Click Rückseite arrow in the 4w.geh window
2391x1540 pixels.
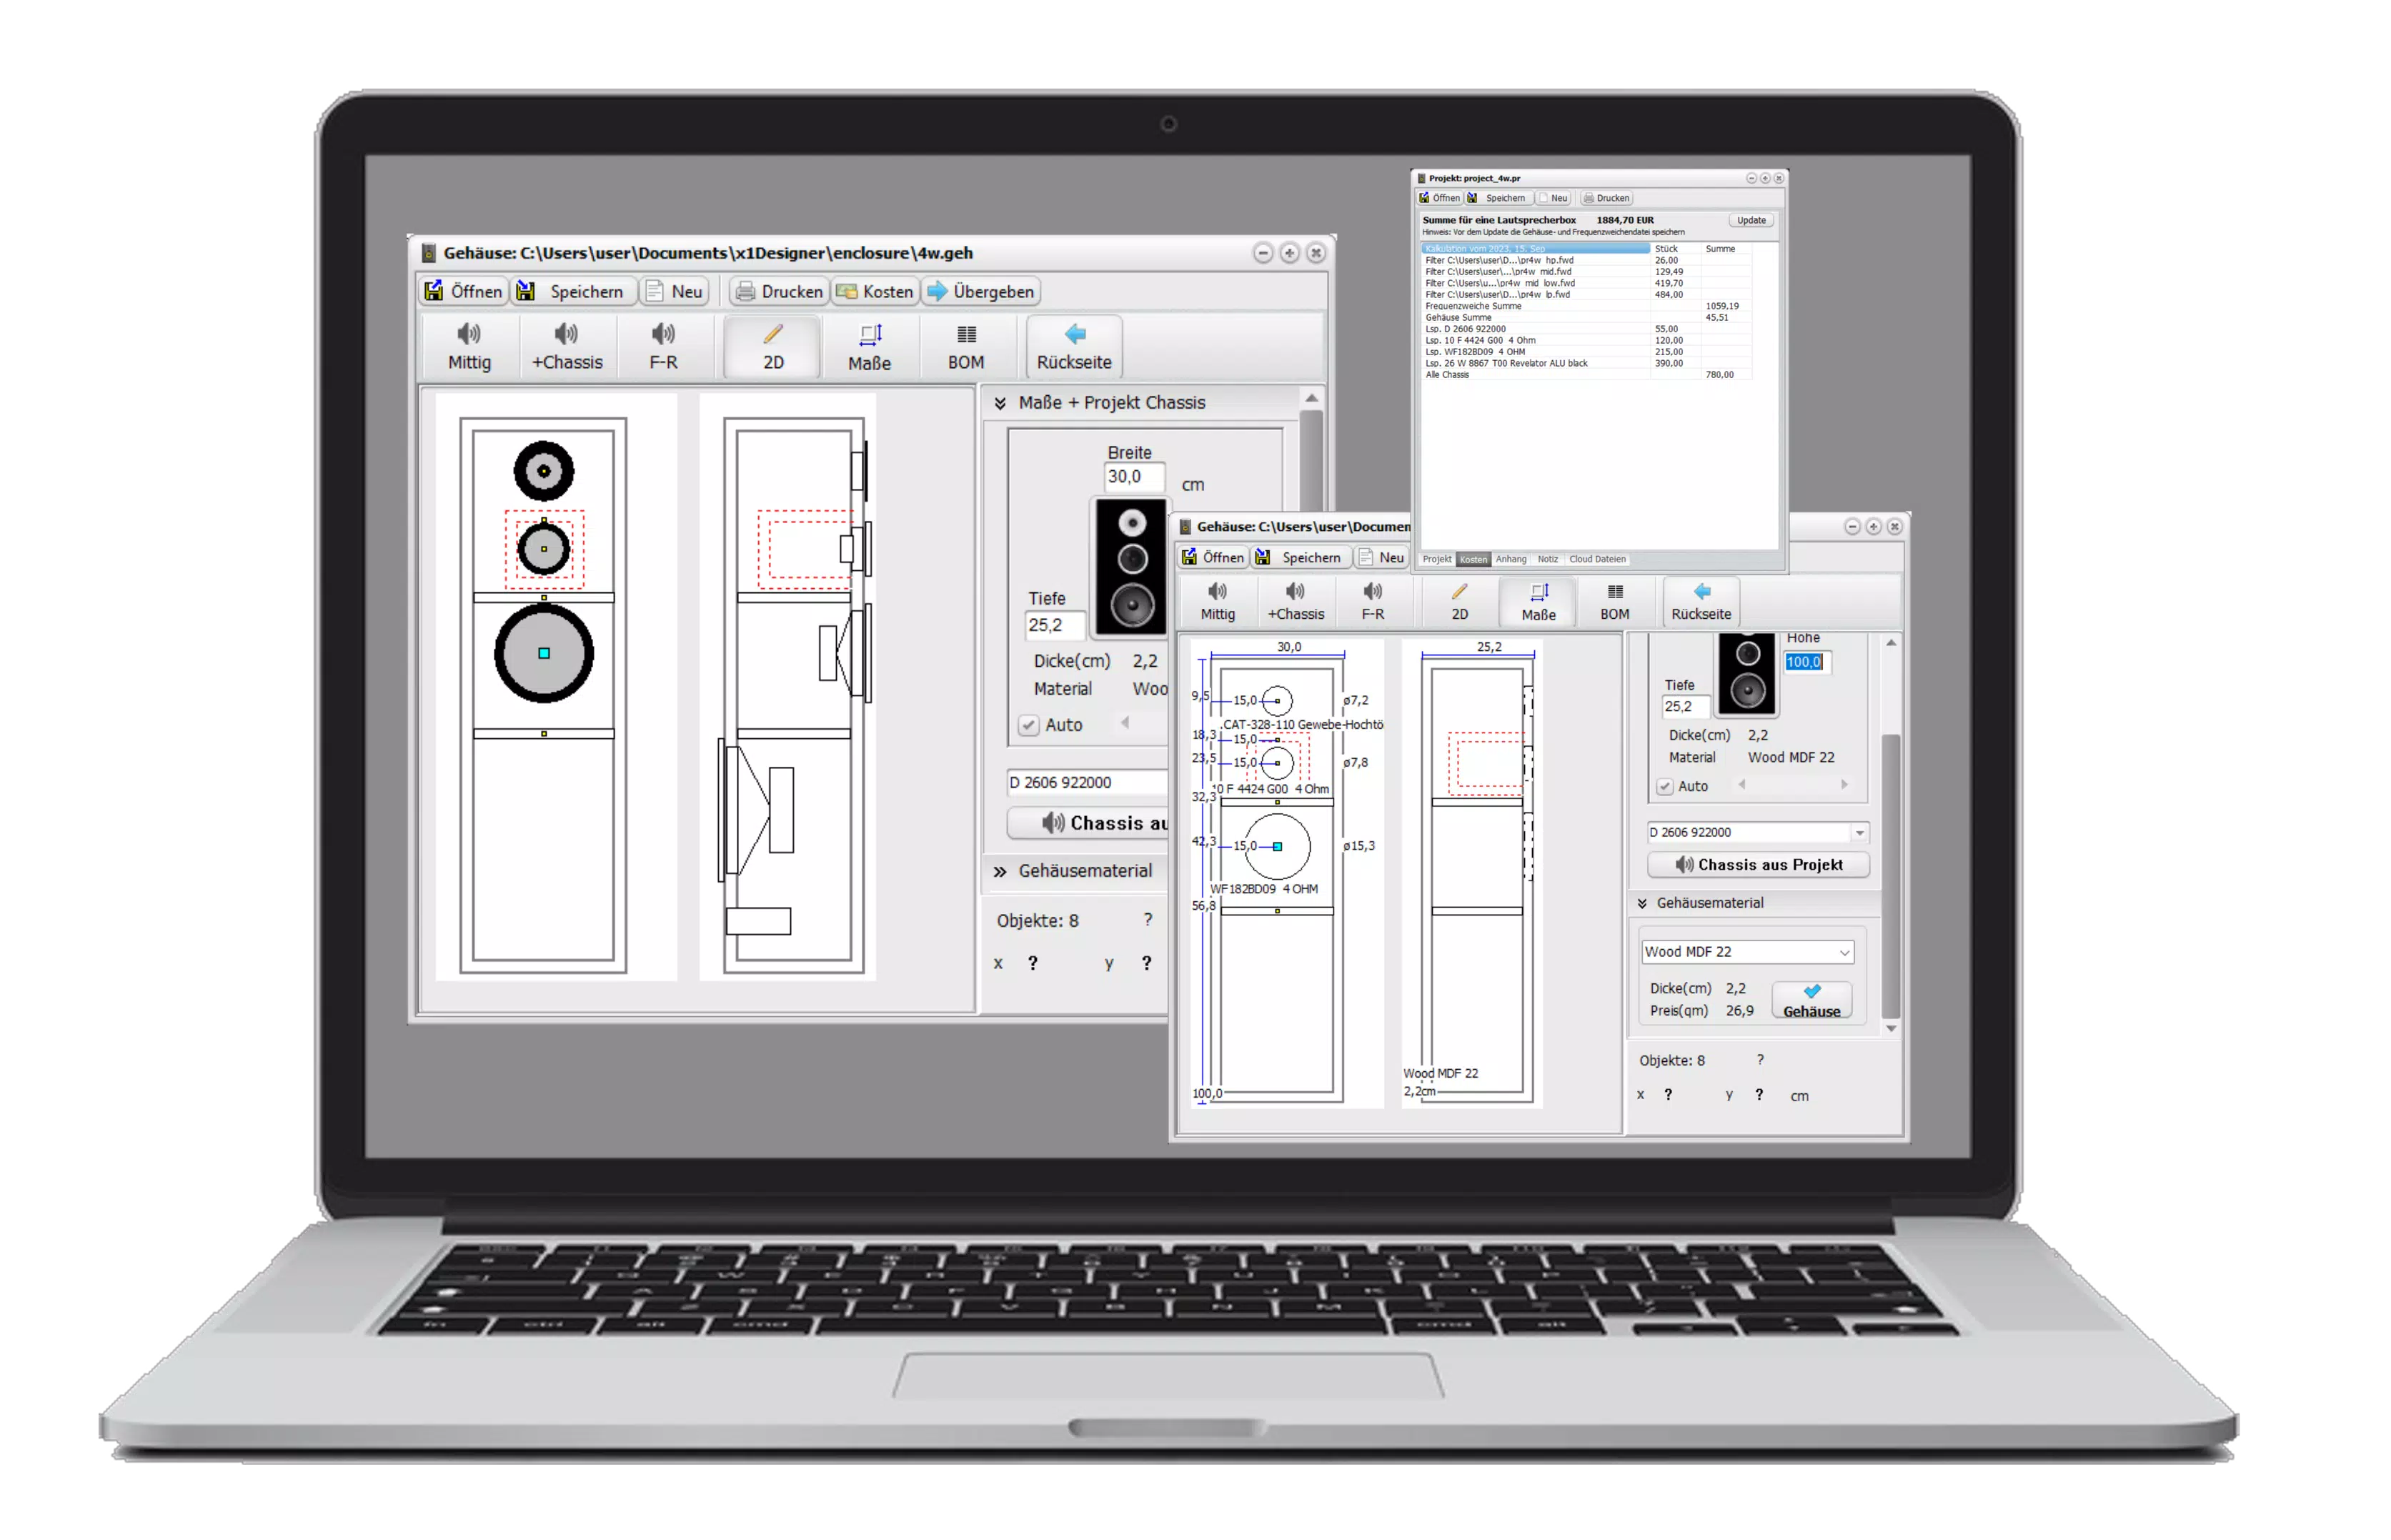coord(1074,346)
